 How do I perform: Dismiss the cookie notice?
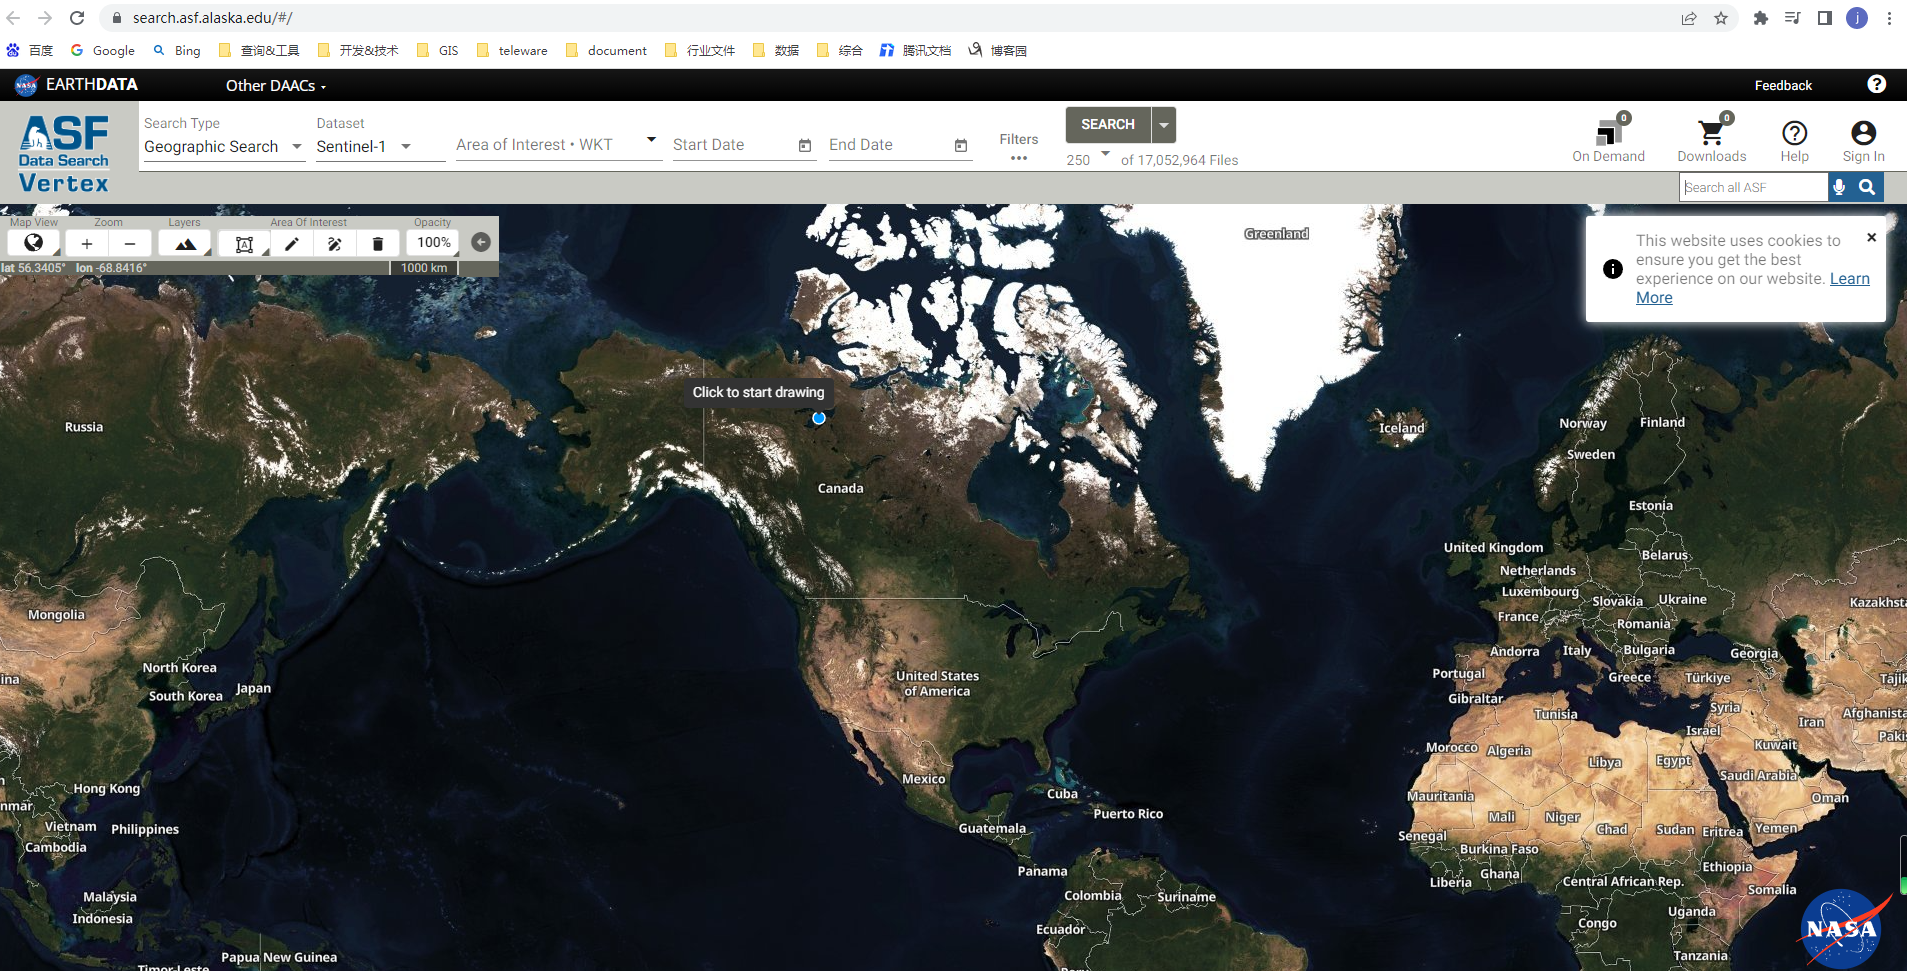[x=1871, y=238]
